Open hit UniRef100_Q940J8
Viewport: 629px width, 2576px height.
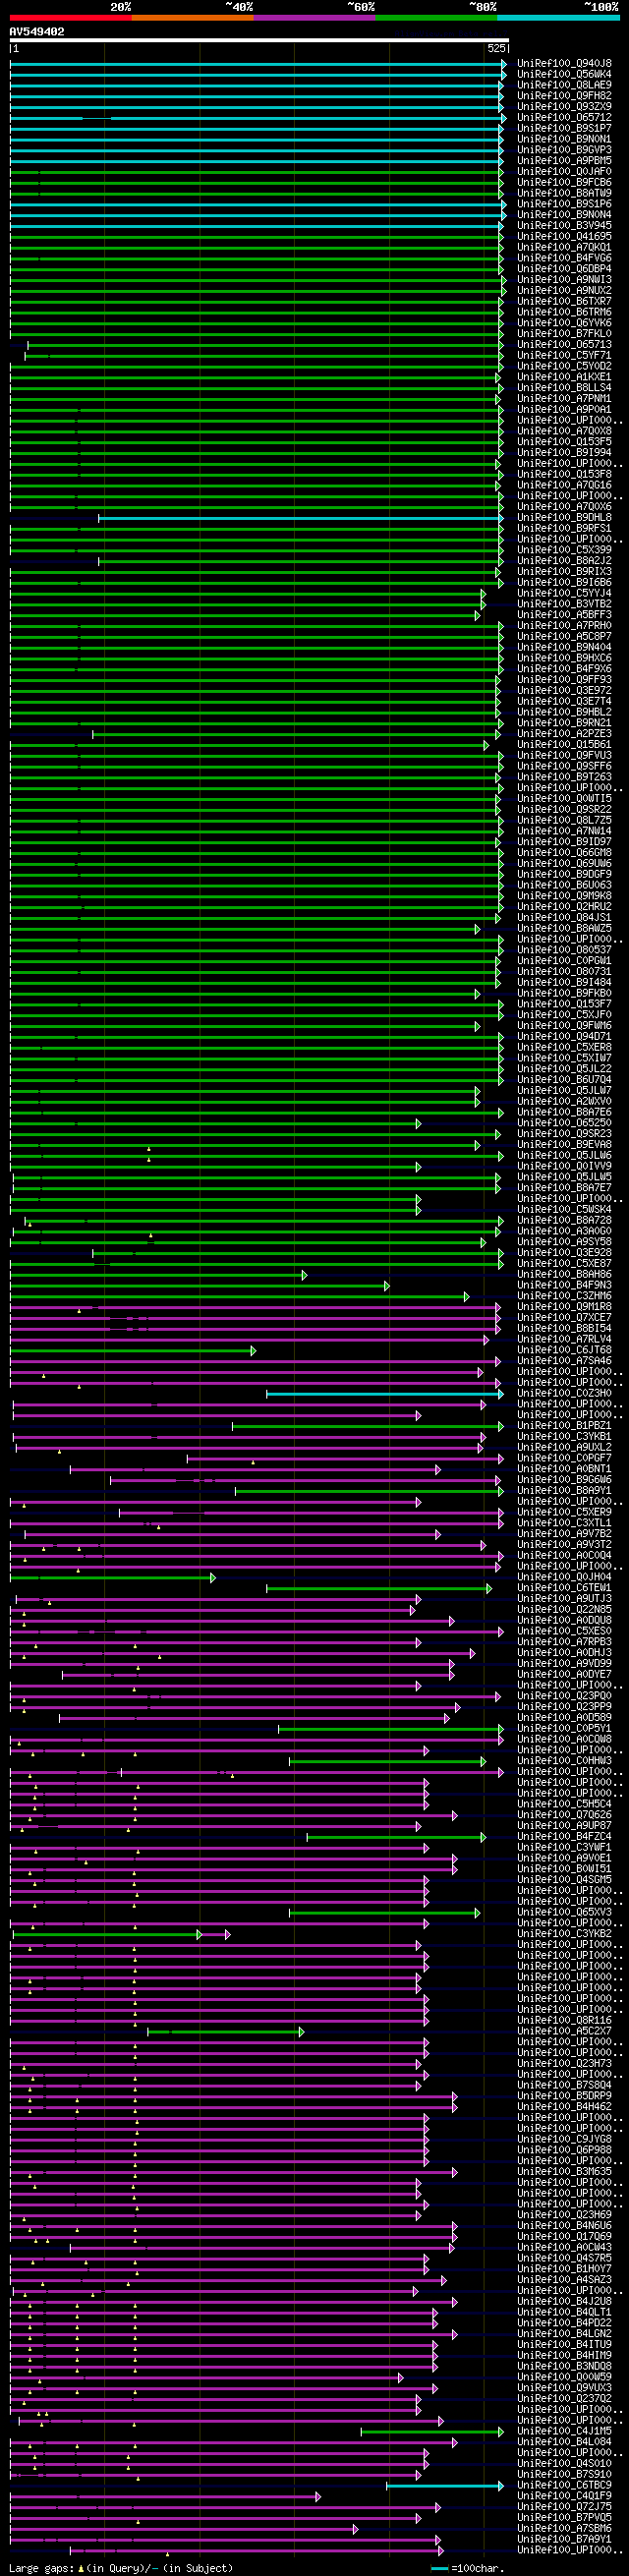[564, 64]
